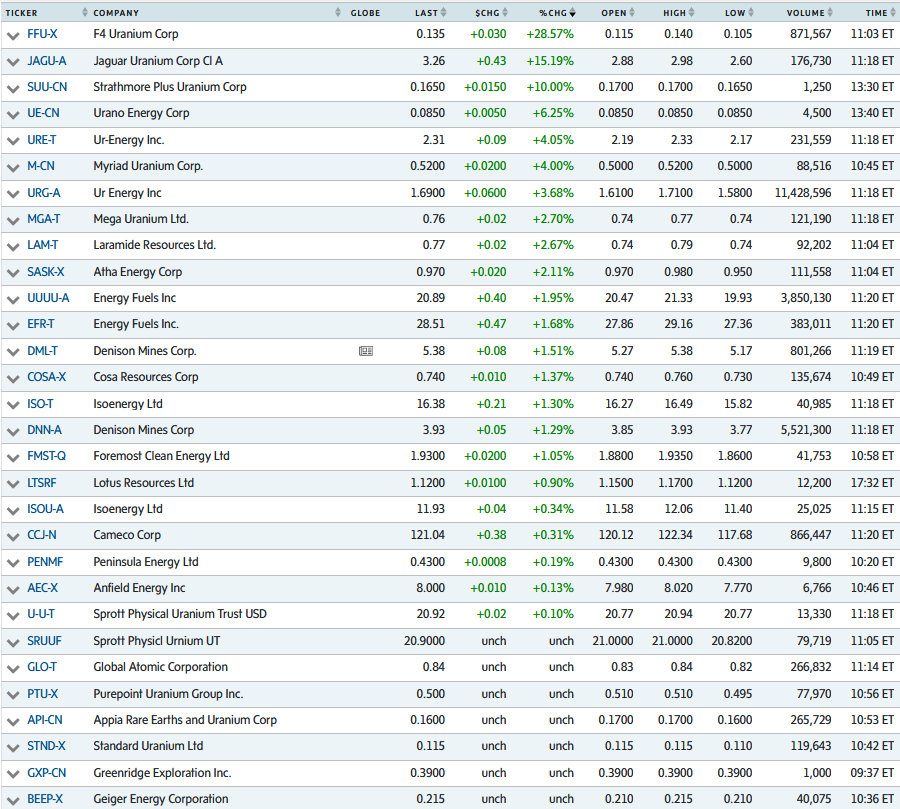Expand the MGA-T row chevron

tap(13, 220)
